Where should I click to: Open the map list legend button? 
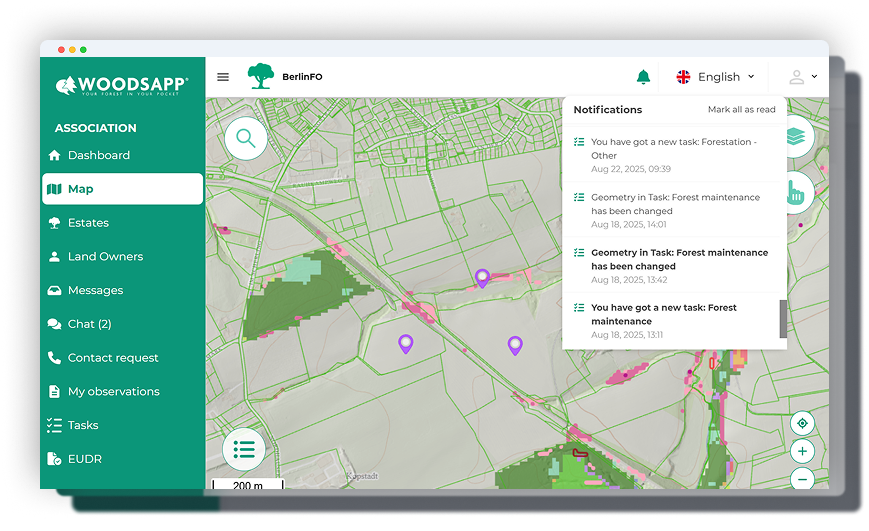click(x=244, y=449)
